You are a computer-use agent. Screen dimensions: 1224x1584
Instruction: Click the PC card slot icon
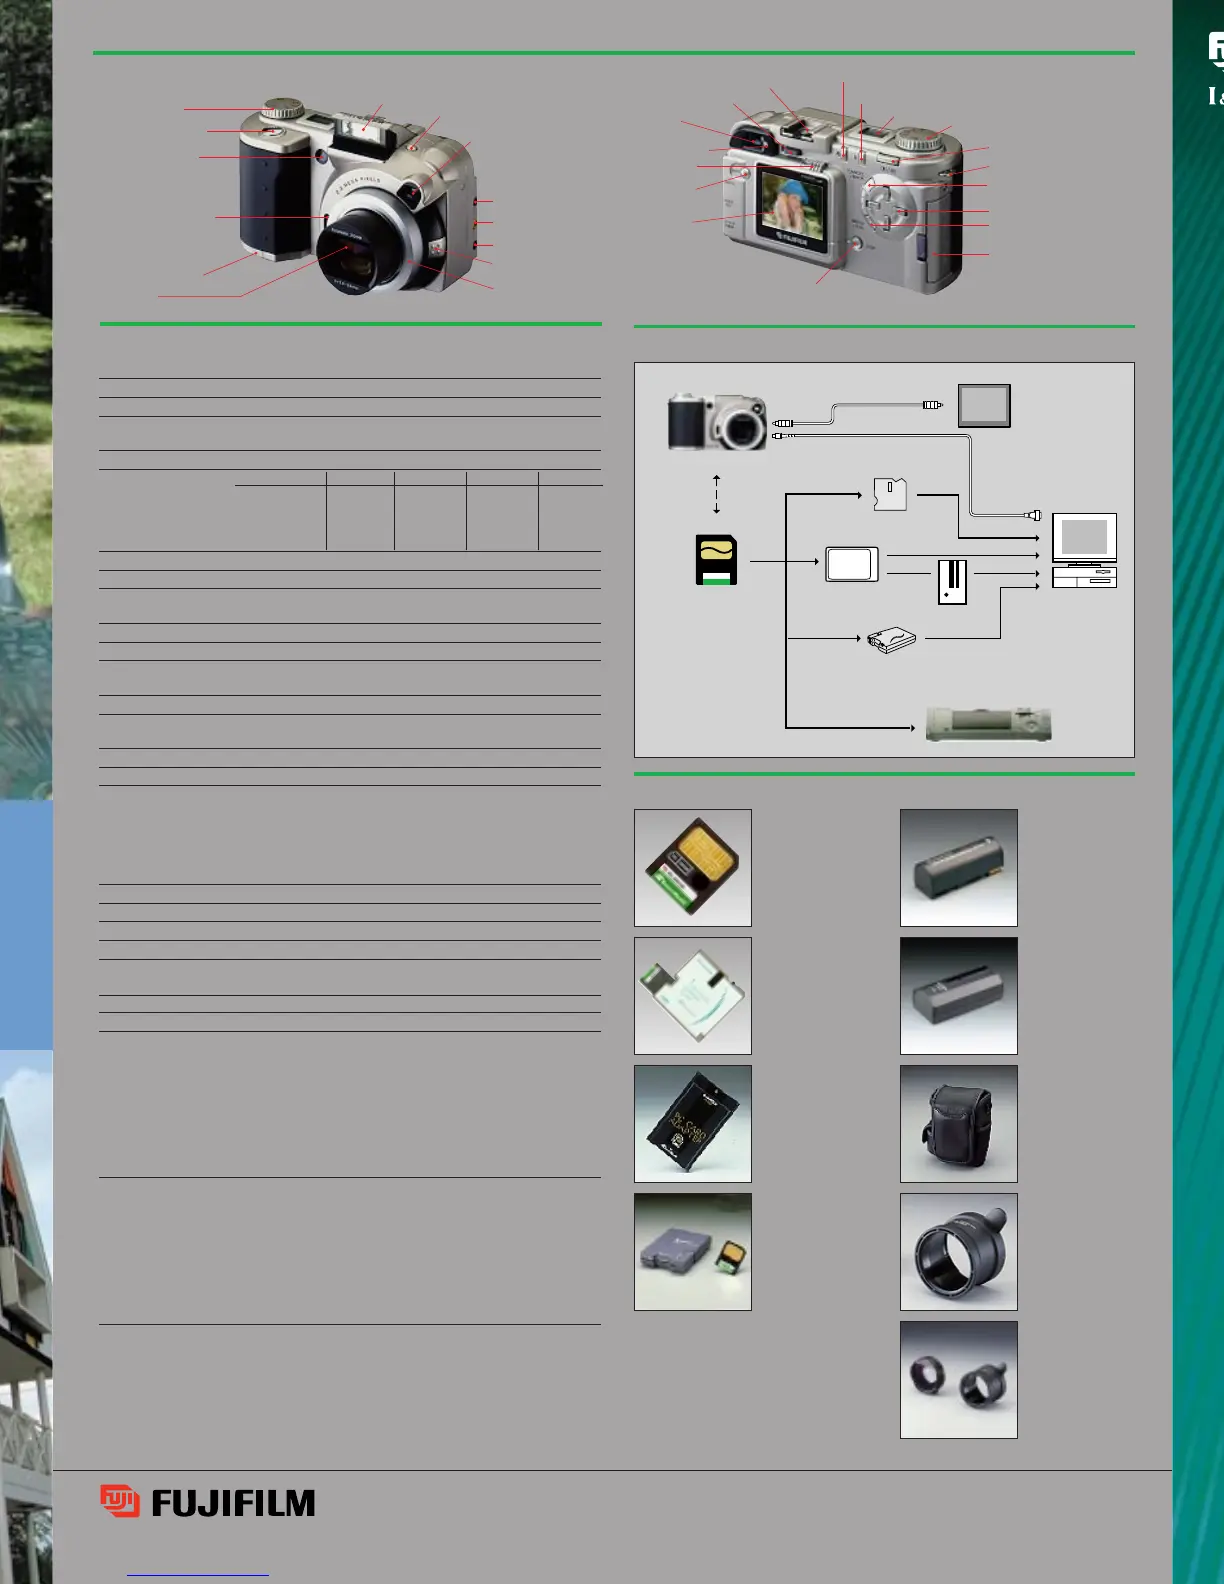tap(952, 582)
